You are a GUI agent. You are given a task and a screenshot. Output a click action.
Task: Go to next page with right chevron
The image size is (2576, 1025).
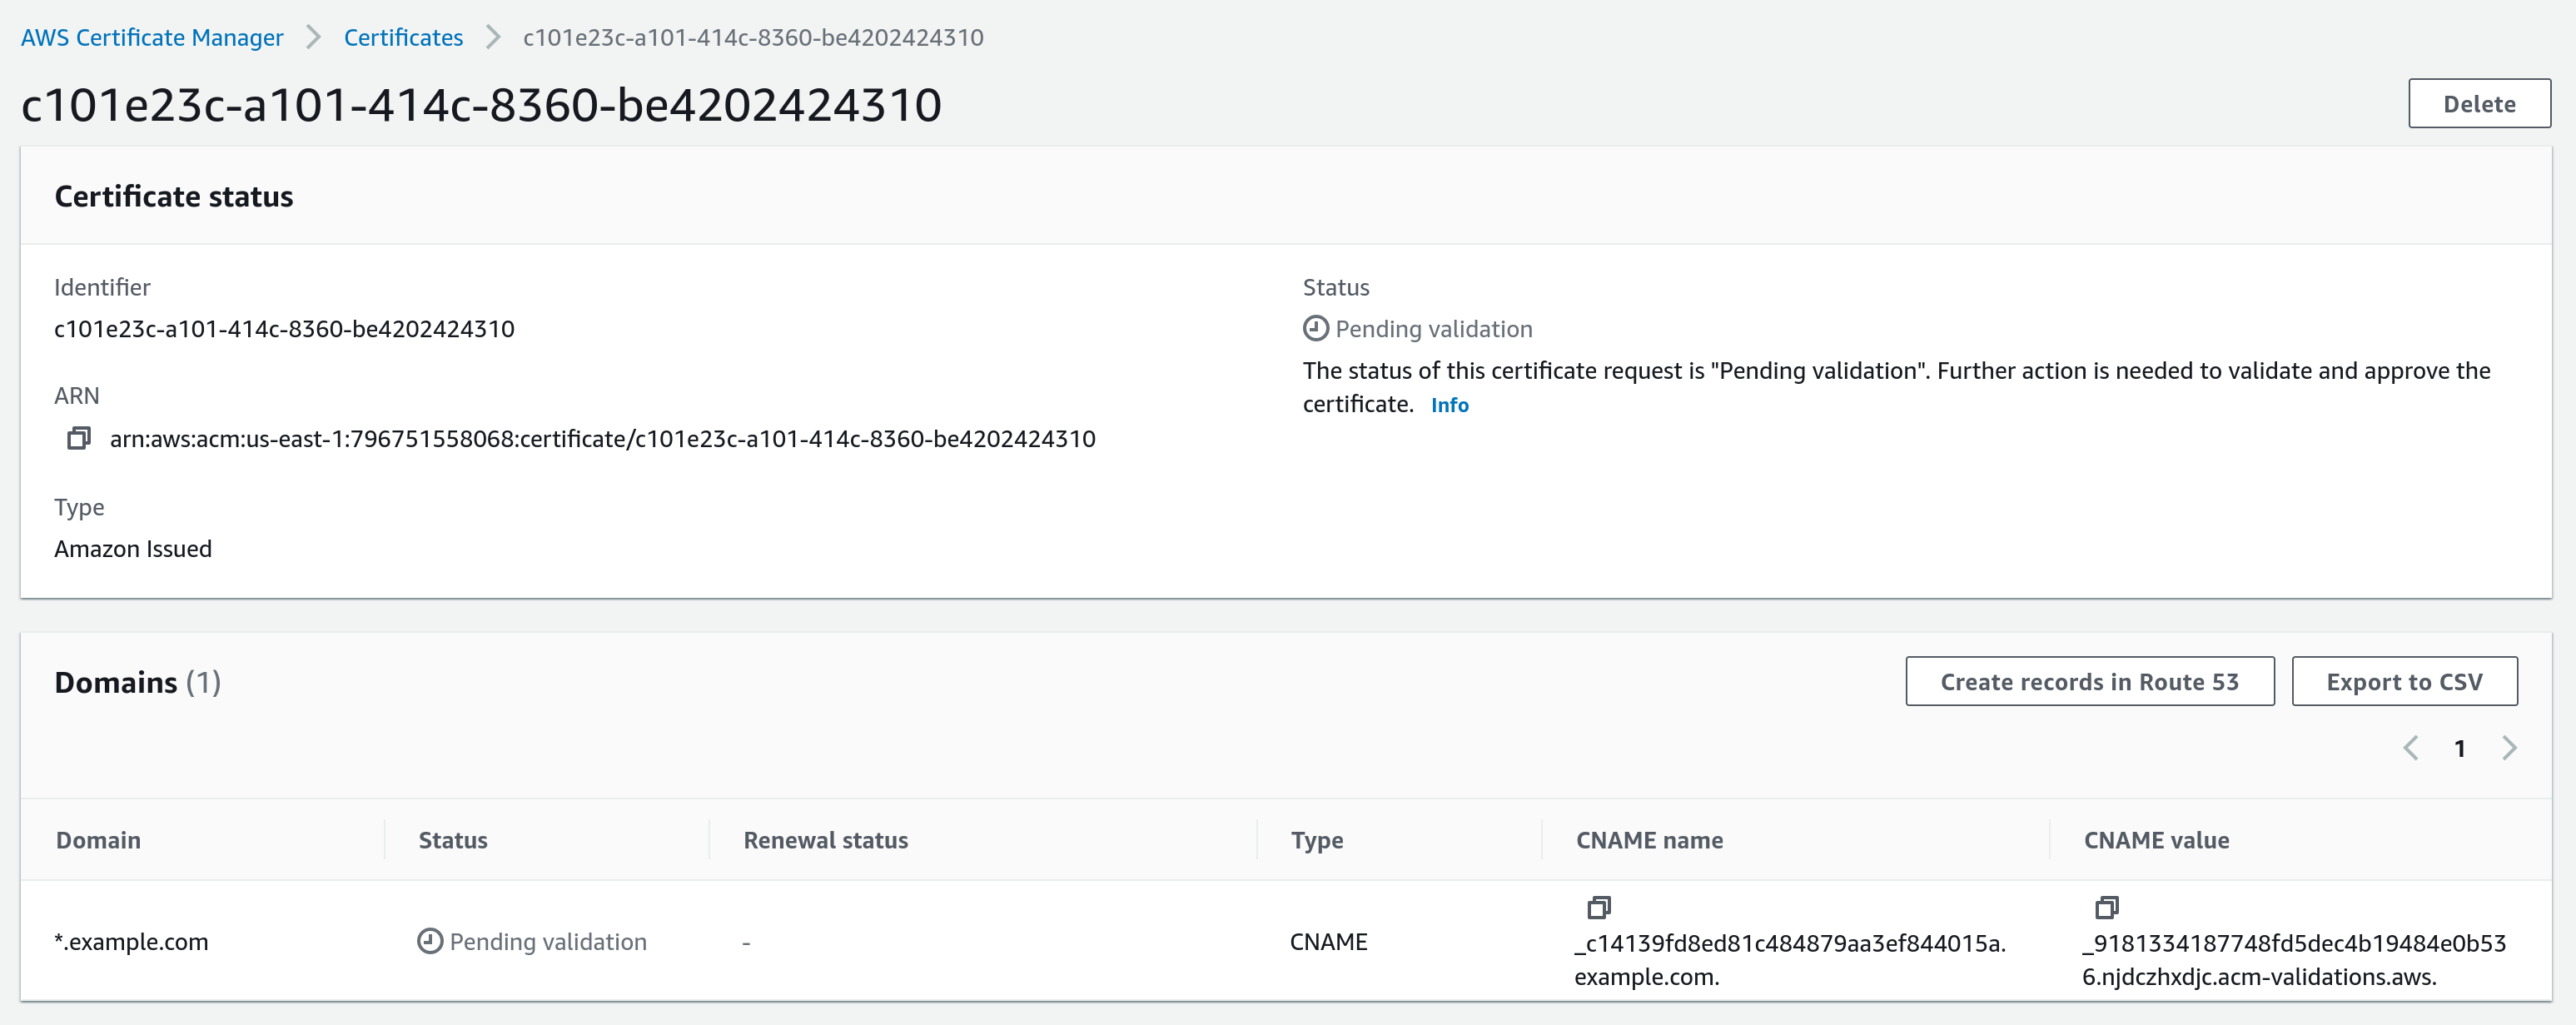(2510, 747)
